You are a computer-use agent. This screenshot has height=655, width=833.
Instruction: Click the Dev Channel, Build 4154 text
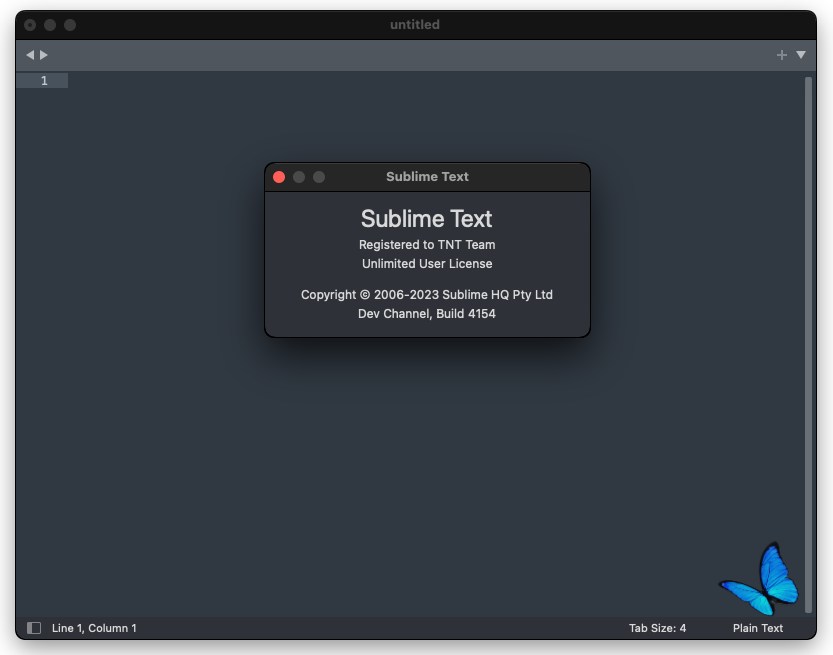(427, 313)
